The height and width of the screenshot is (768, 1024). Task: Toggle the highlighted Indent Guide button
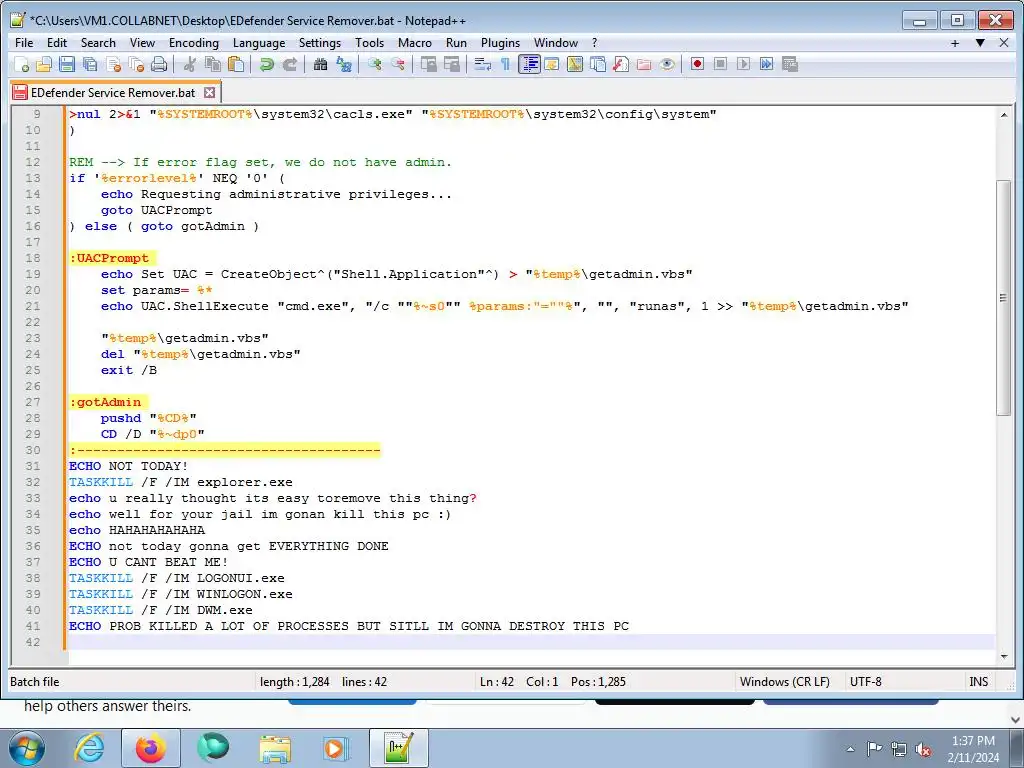pyautogui.click(x=529, y=64)
